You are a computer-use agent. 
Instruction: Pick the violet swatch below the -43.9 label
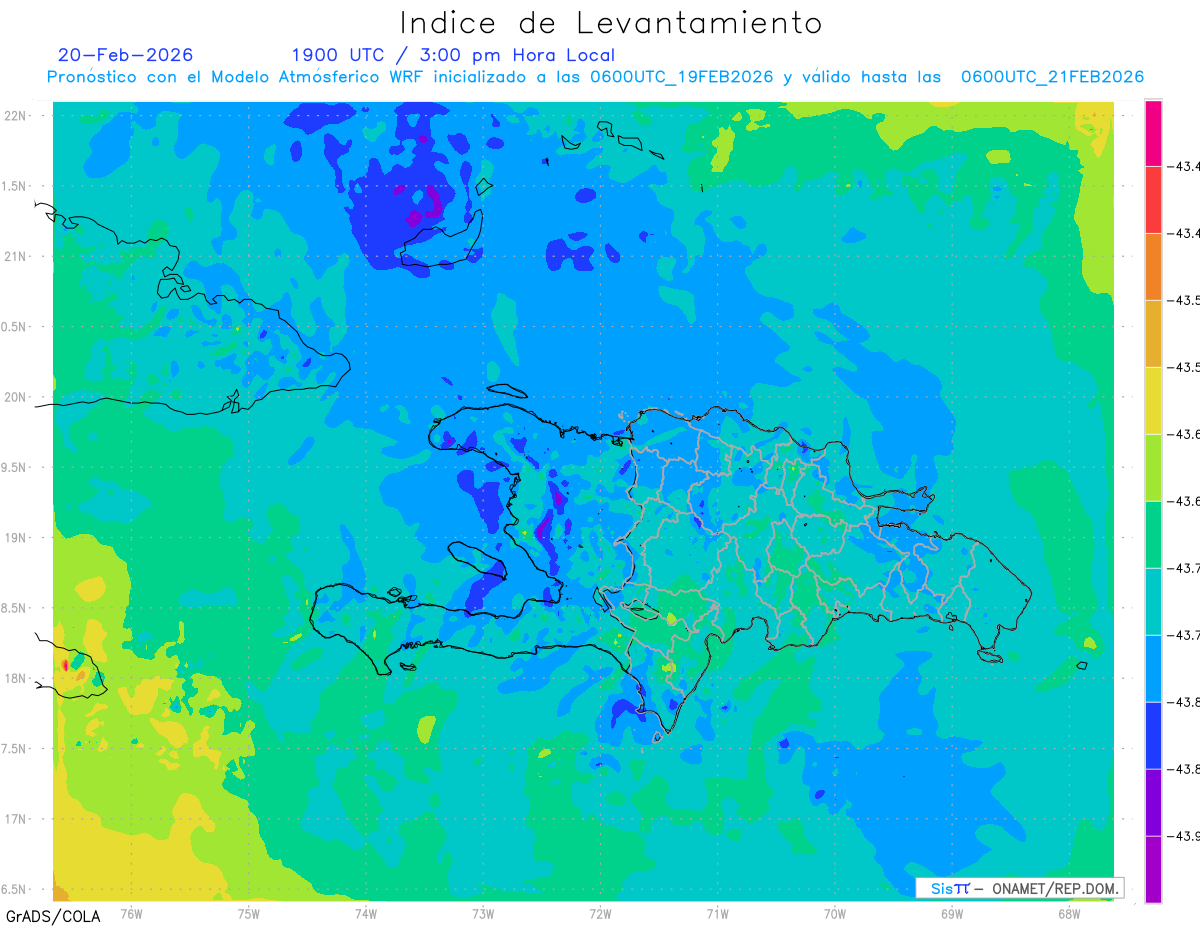[1153, 870]
